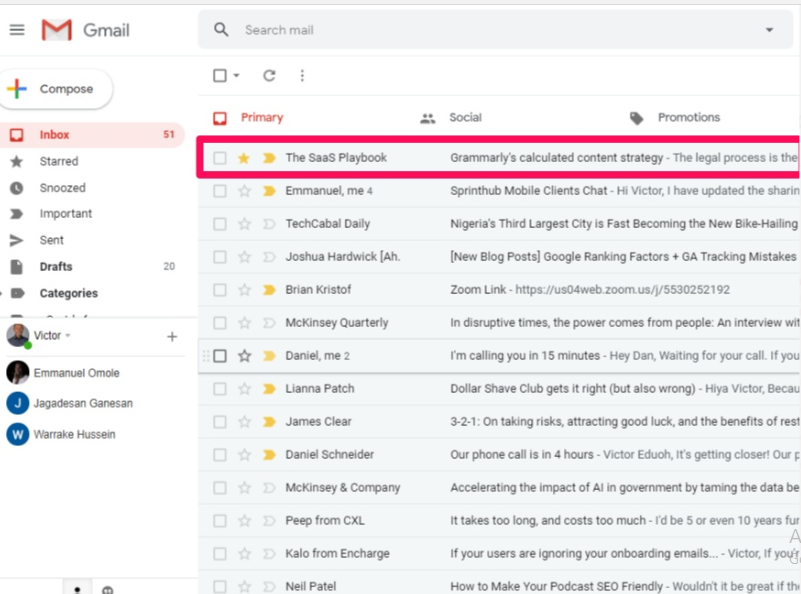Open the Sprinthub Mobile Clients Chat email

click(x=499, y=191)
